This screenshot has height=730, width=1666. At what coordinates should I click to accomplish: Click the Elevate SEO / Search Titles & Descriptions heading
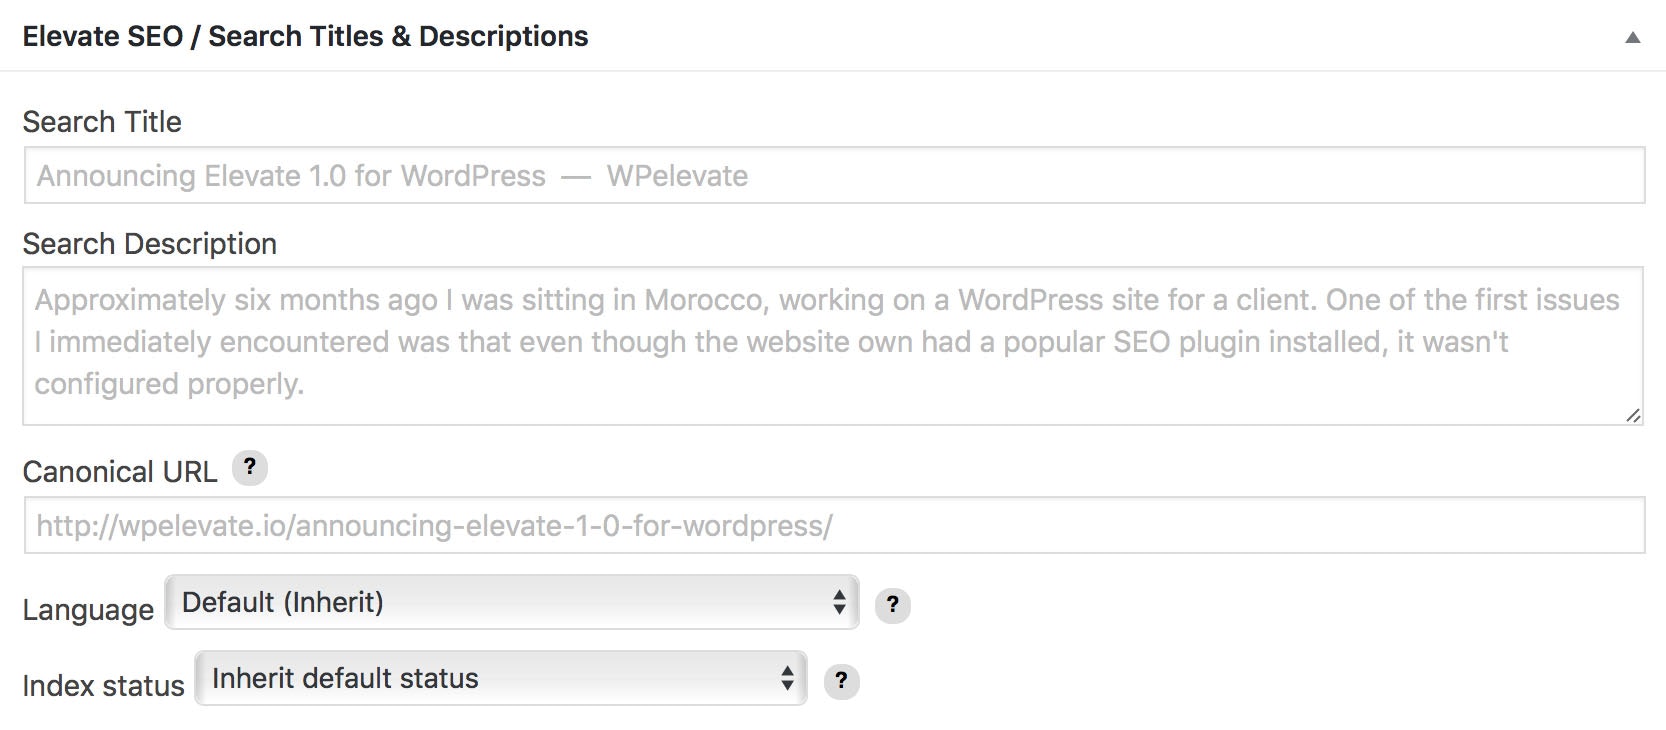pyautogui.click(x=306, y=36)
